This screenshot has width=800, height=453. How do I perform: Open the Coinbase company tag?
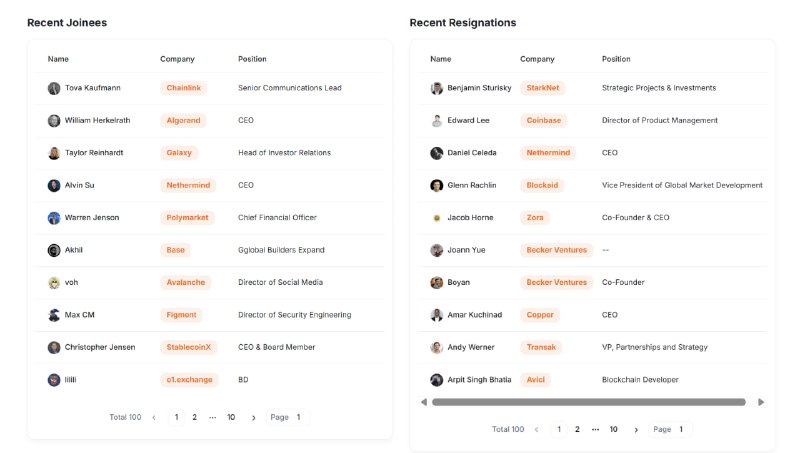pyautogui.click(x=544, y=120)
